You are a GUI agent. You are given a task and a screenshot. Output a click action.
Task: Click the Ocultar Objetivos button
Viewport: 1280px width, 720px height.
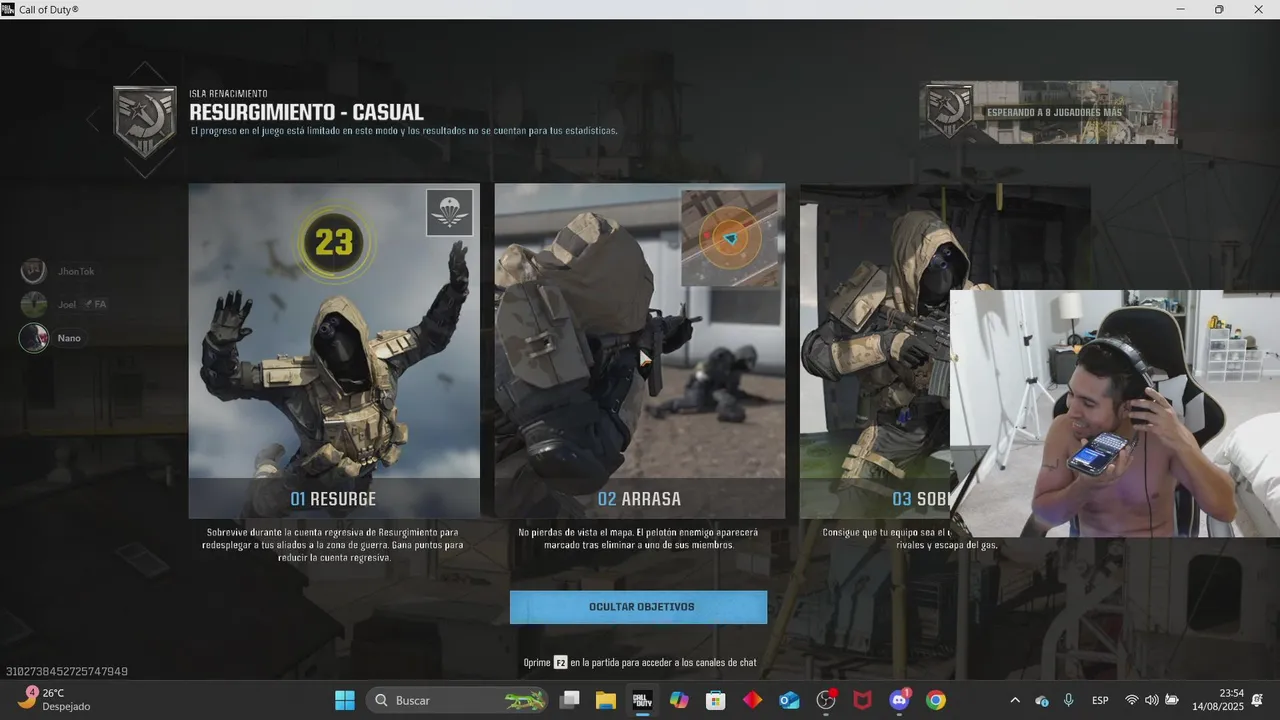638,607
